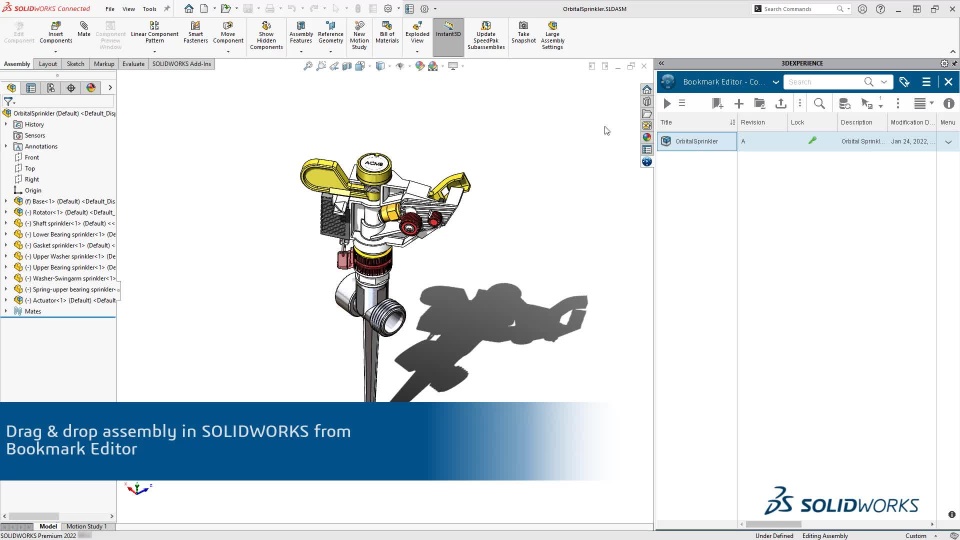Click the New document icon

click(x=204, y=9)
